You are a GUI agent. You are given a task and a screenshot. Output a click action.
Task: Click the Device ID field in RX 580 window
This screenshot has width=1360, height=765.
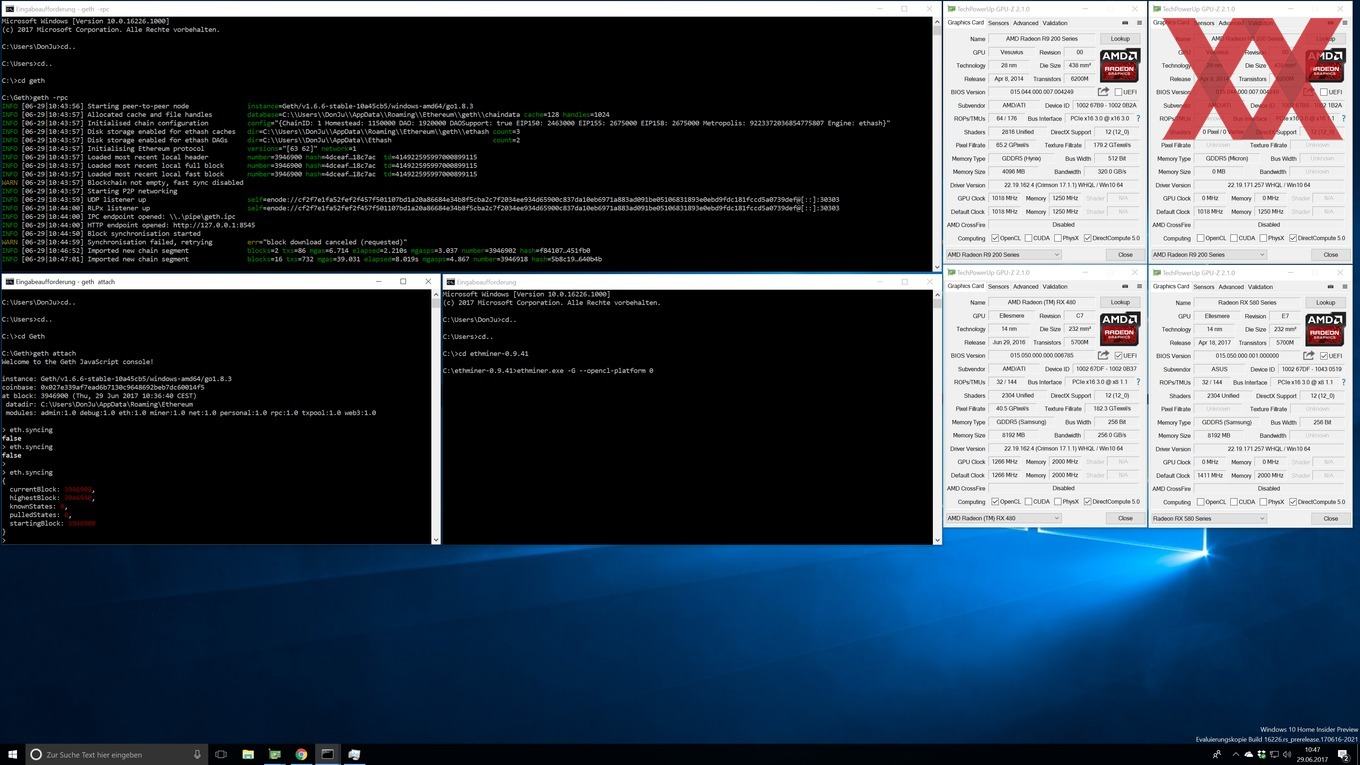click(x=1313, y=369)
